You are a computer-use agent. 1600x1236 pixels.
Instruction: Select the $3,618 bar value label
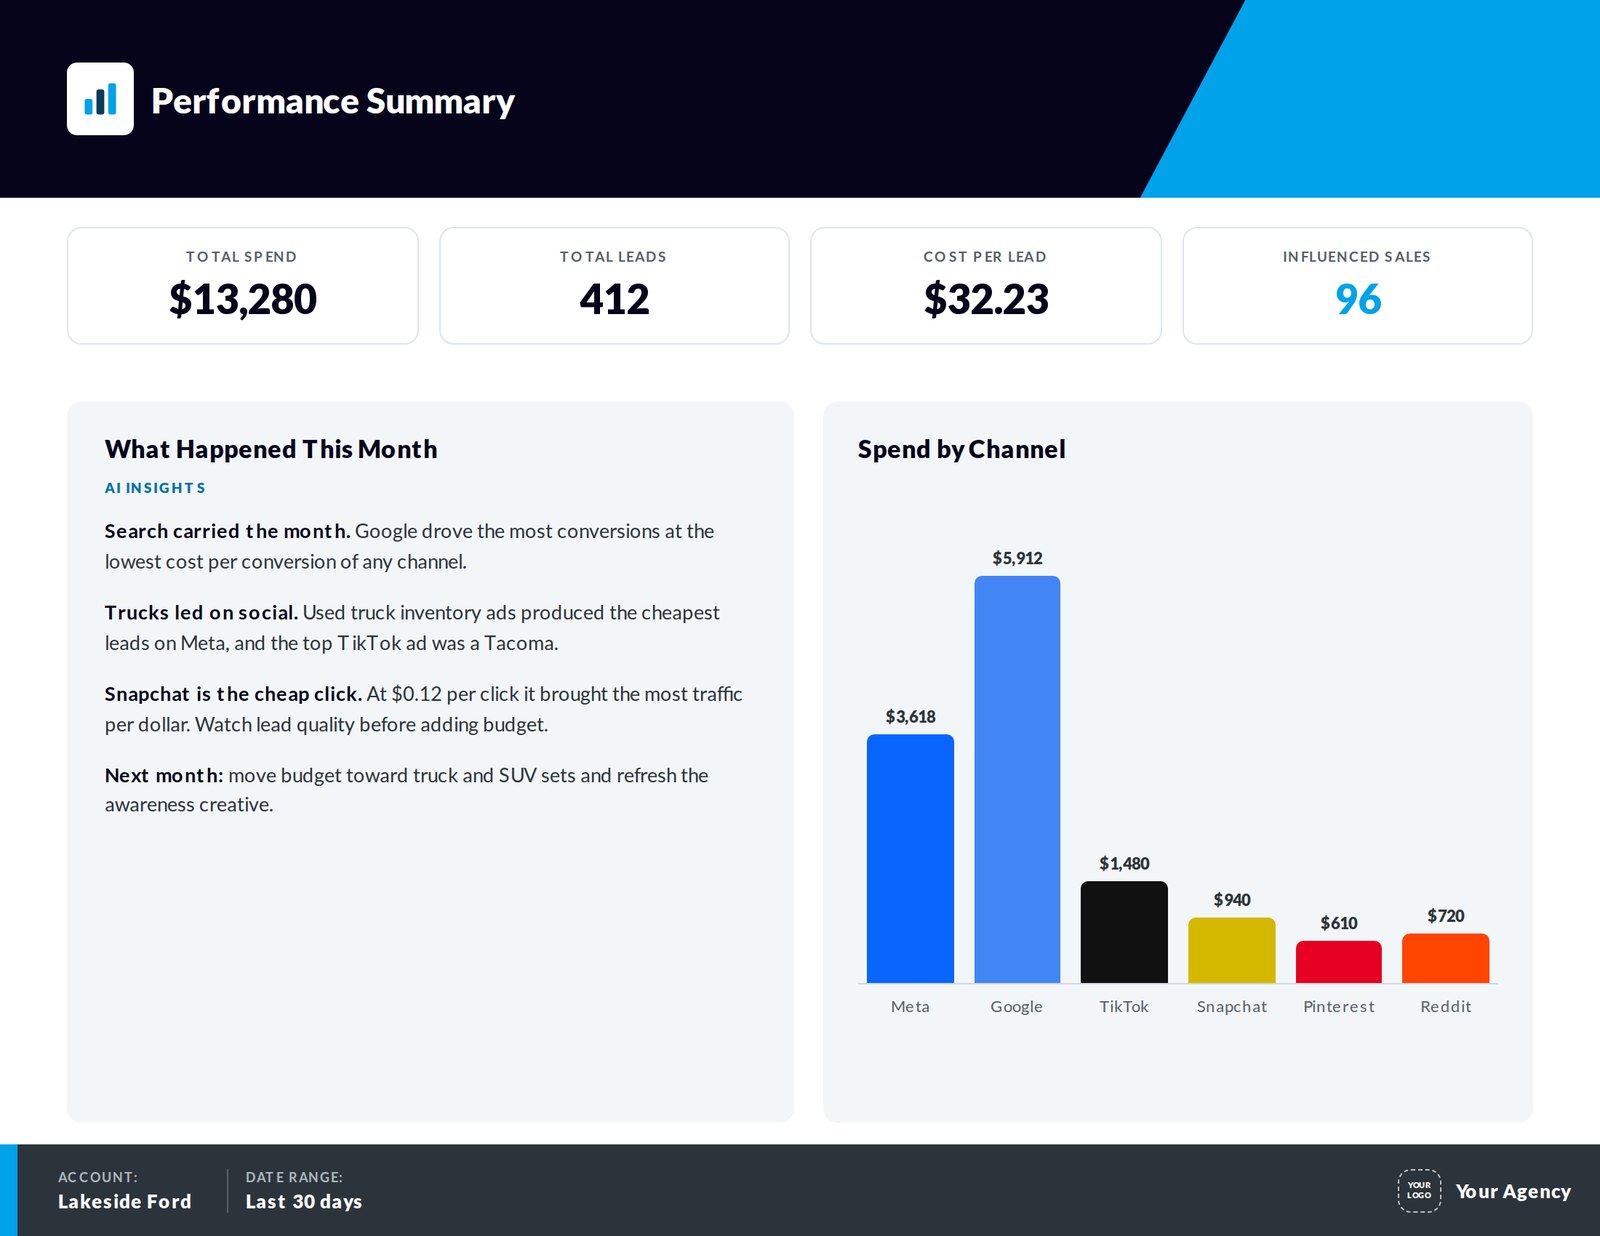(910, 717)
